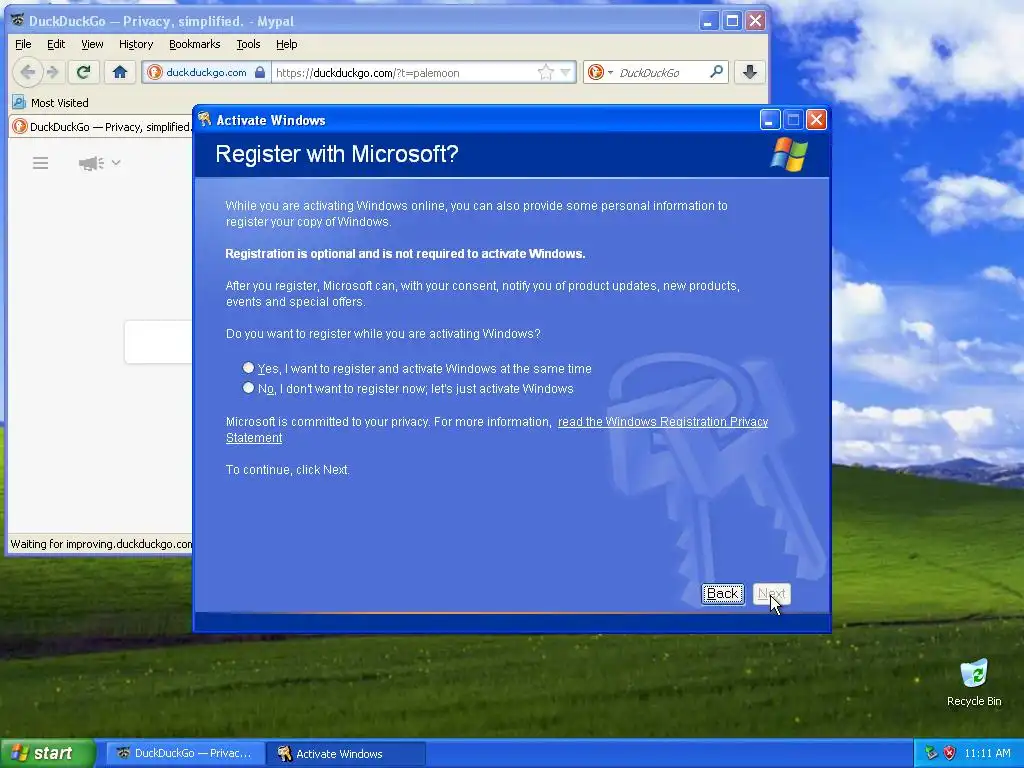Click the network connection tray icon
The image size is (1024, 768).
[931, 753]
